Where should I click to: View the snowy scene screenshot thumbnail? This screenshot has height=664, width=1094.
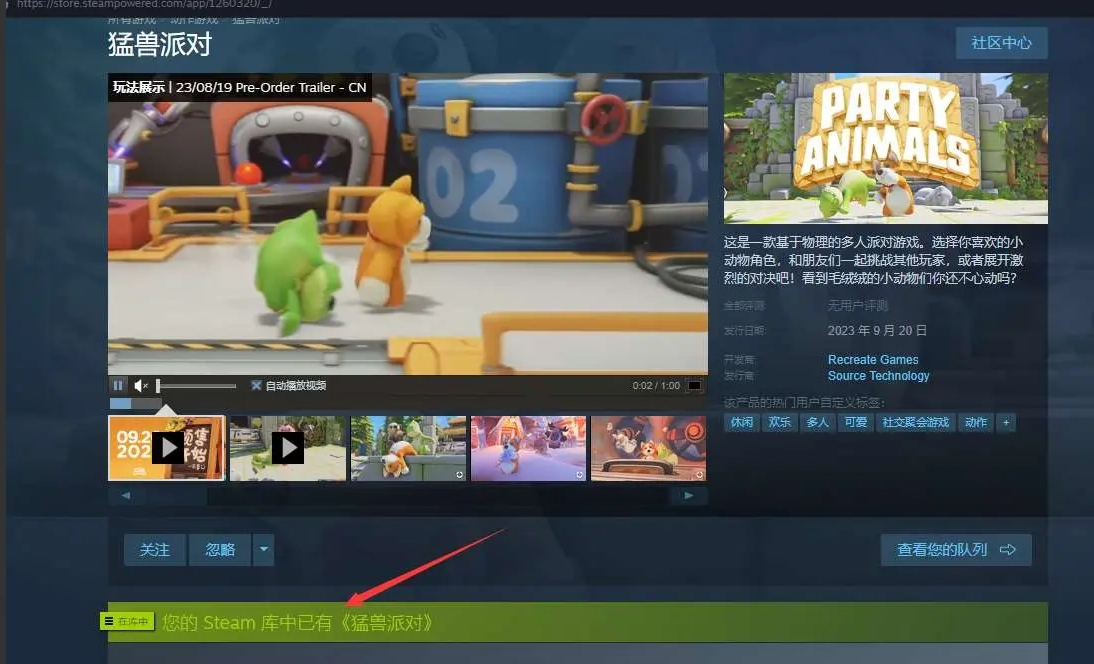(x=528, y=448)
